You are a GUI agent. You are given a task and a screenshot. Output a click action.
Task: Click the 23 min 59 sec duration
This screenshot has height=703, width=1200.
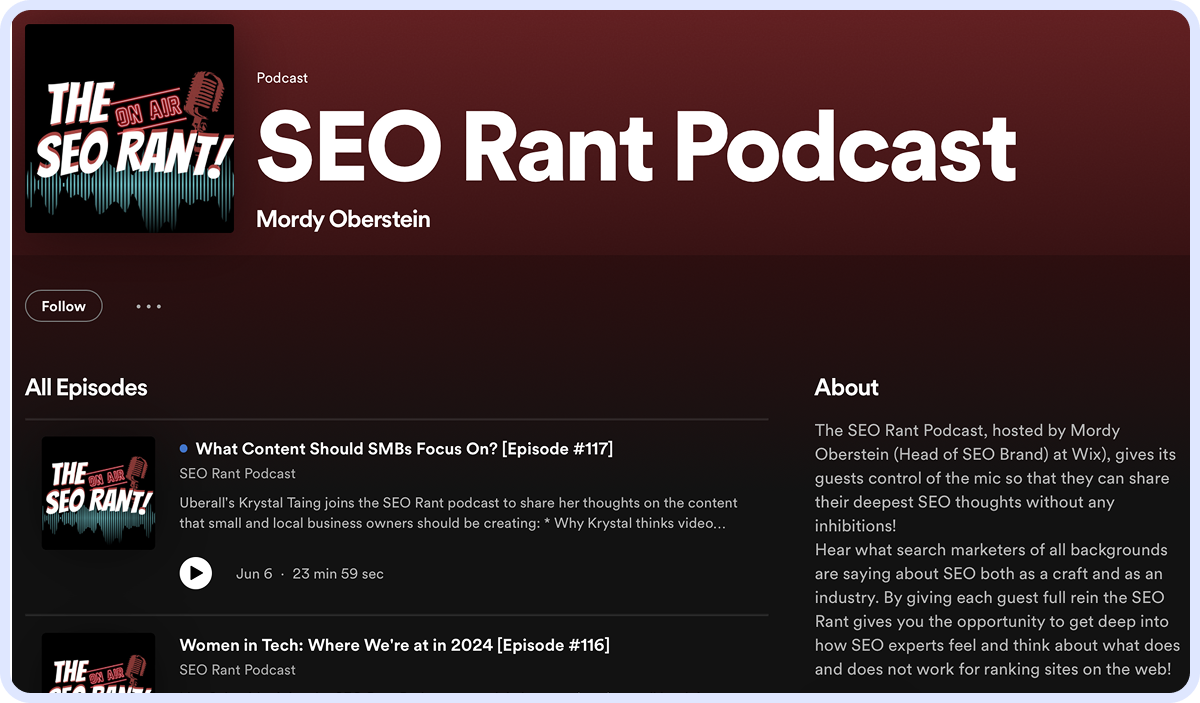[x=338, y=574]
